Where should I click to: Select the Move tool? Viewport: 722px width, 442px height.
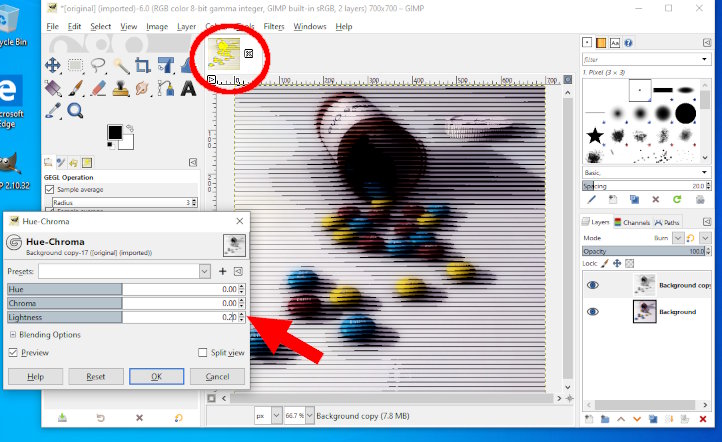[x=52, y=65]
